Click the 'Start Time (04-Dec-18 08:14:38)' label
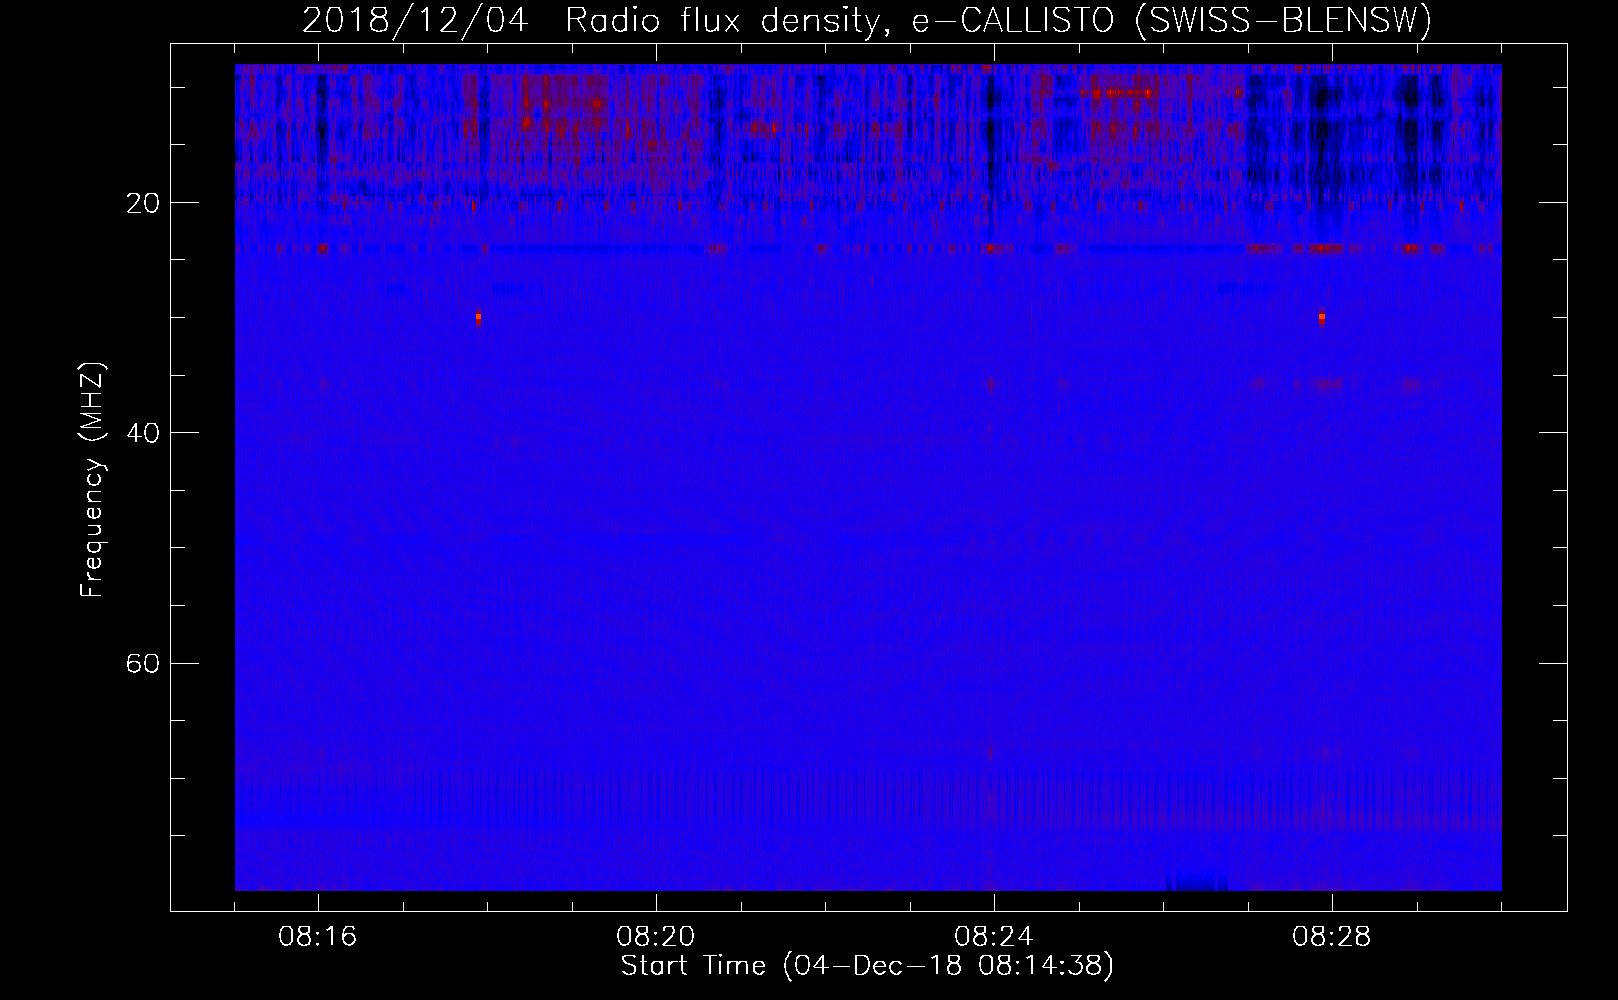This screenshot has height=1000, width=1618. click(867, 966)
